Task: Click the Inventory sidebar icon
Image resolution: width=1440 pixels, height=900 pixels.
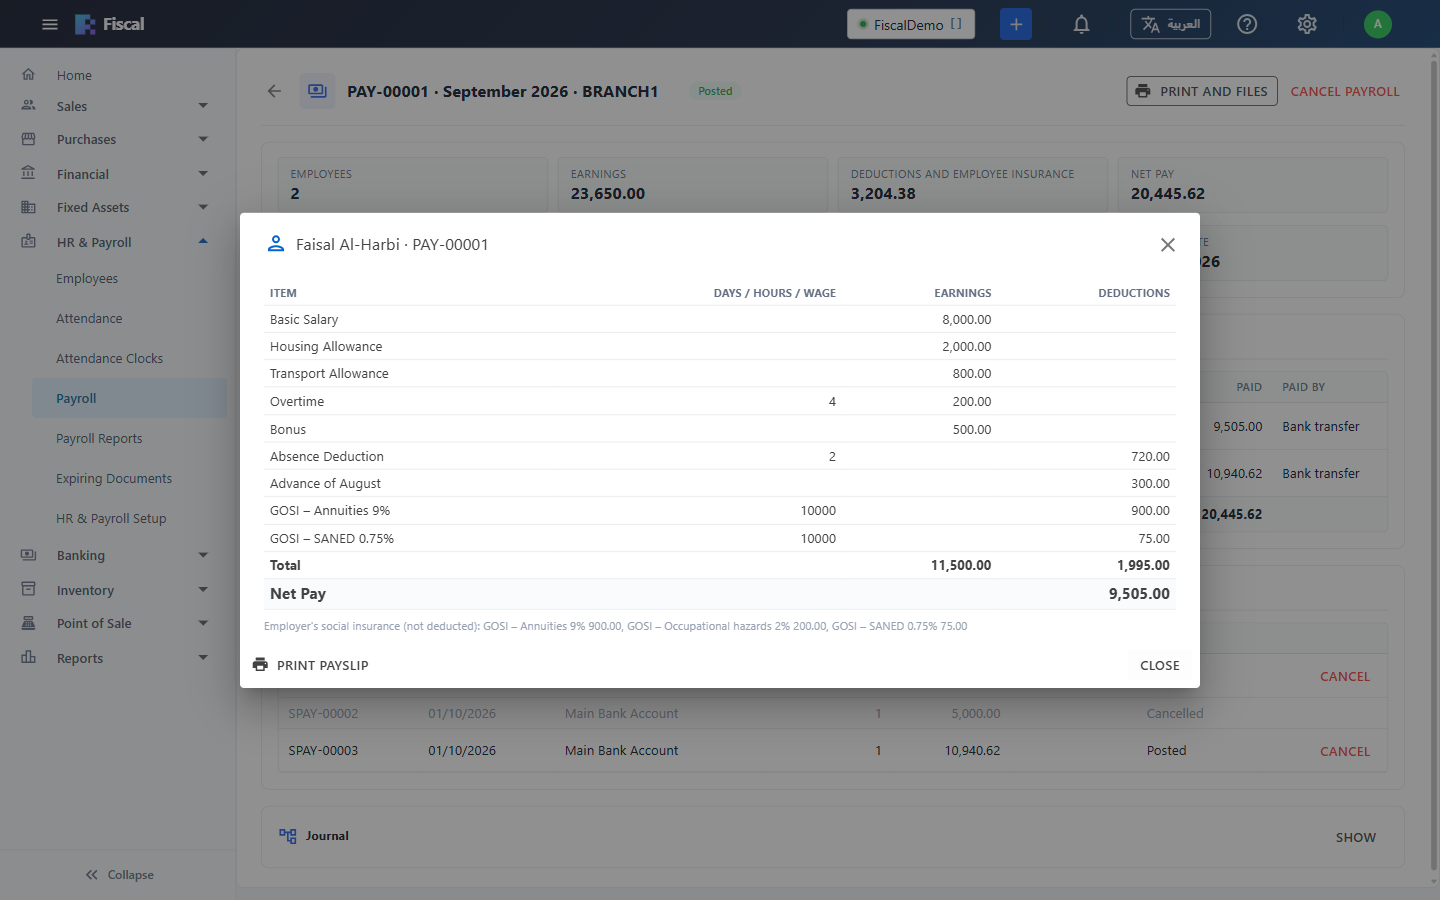Action: pos(28,589)
